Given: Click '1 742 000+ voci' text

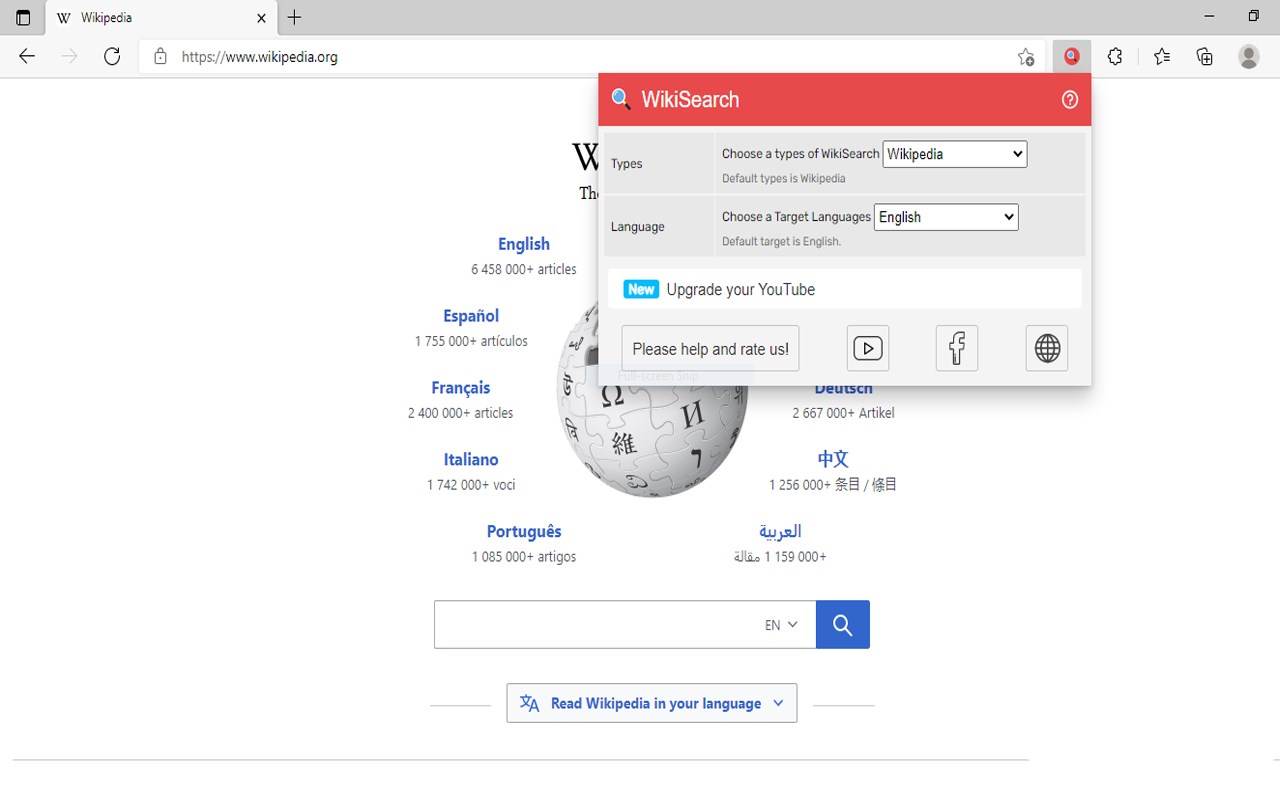Looking at the screenshot, I should (x=471, y=485).
